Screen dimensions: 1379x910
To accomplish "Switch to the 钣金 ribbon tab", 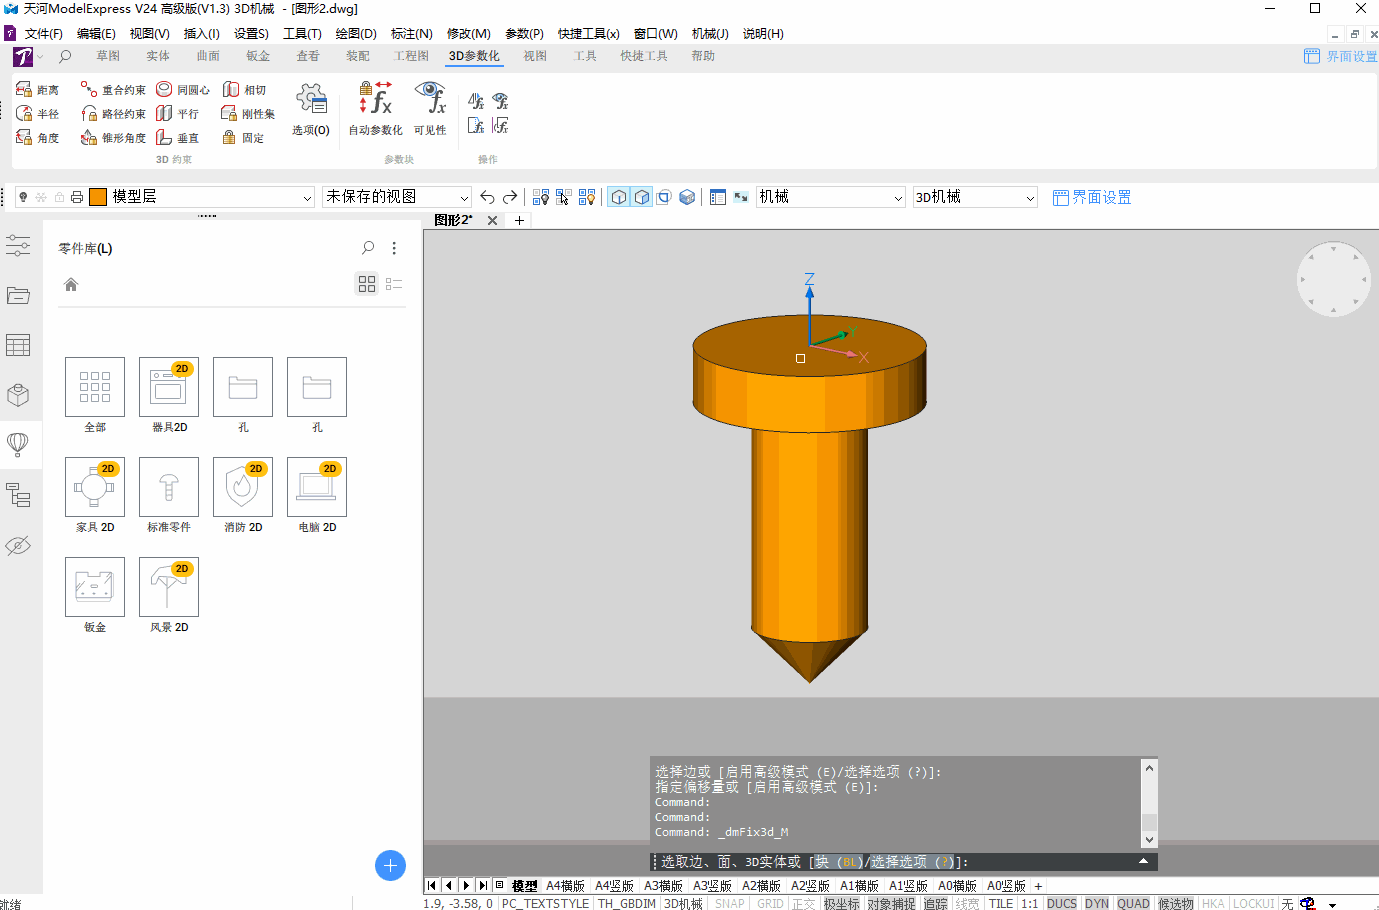I will 258,56.
